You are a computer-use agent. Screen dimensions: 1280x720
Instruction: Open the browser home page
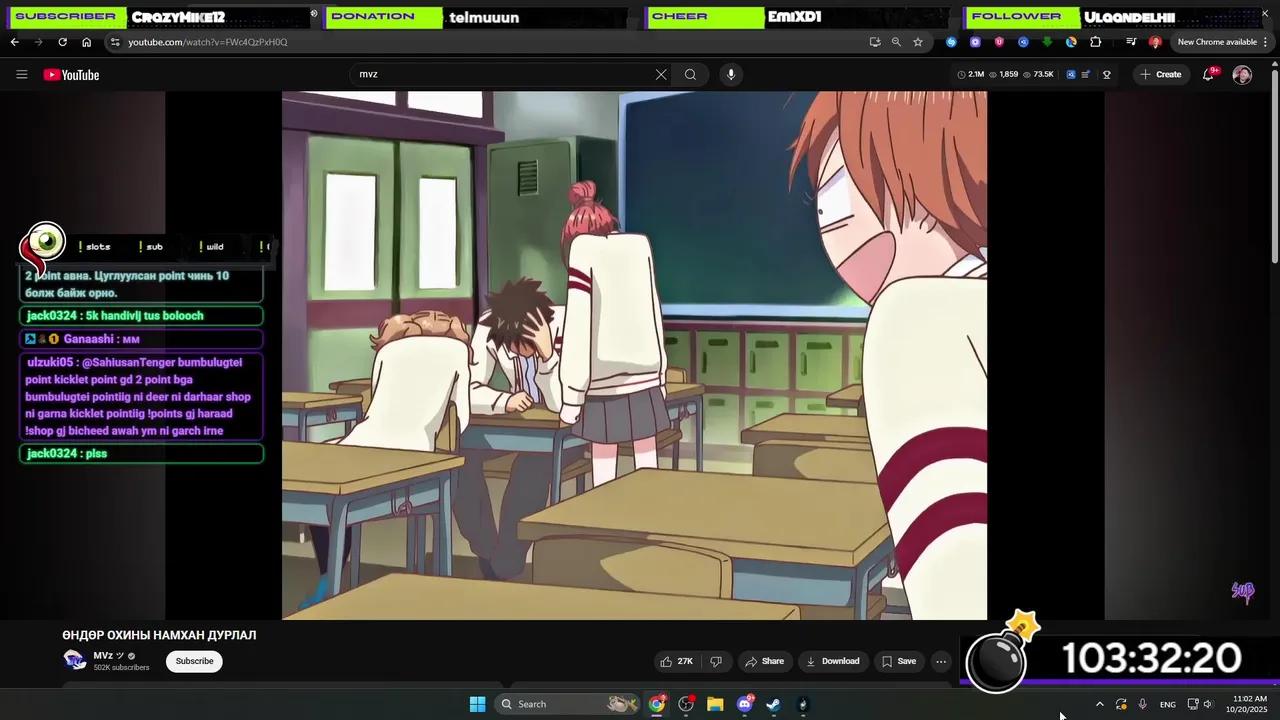point(86,42)
